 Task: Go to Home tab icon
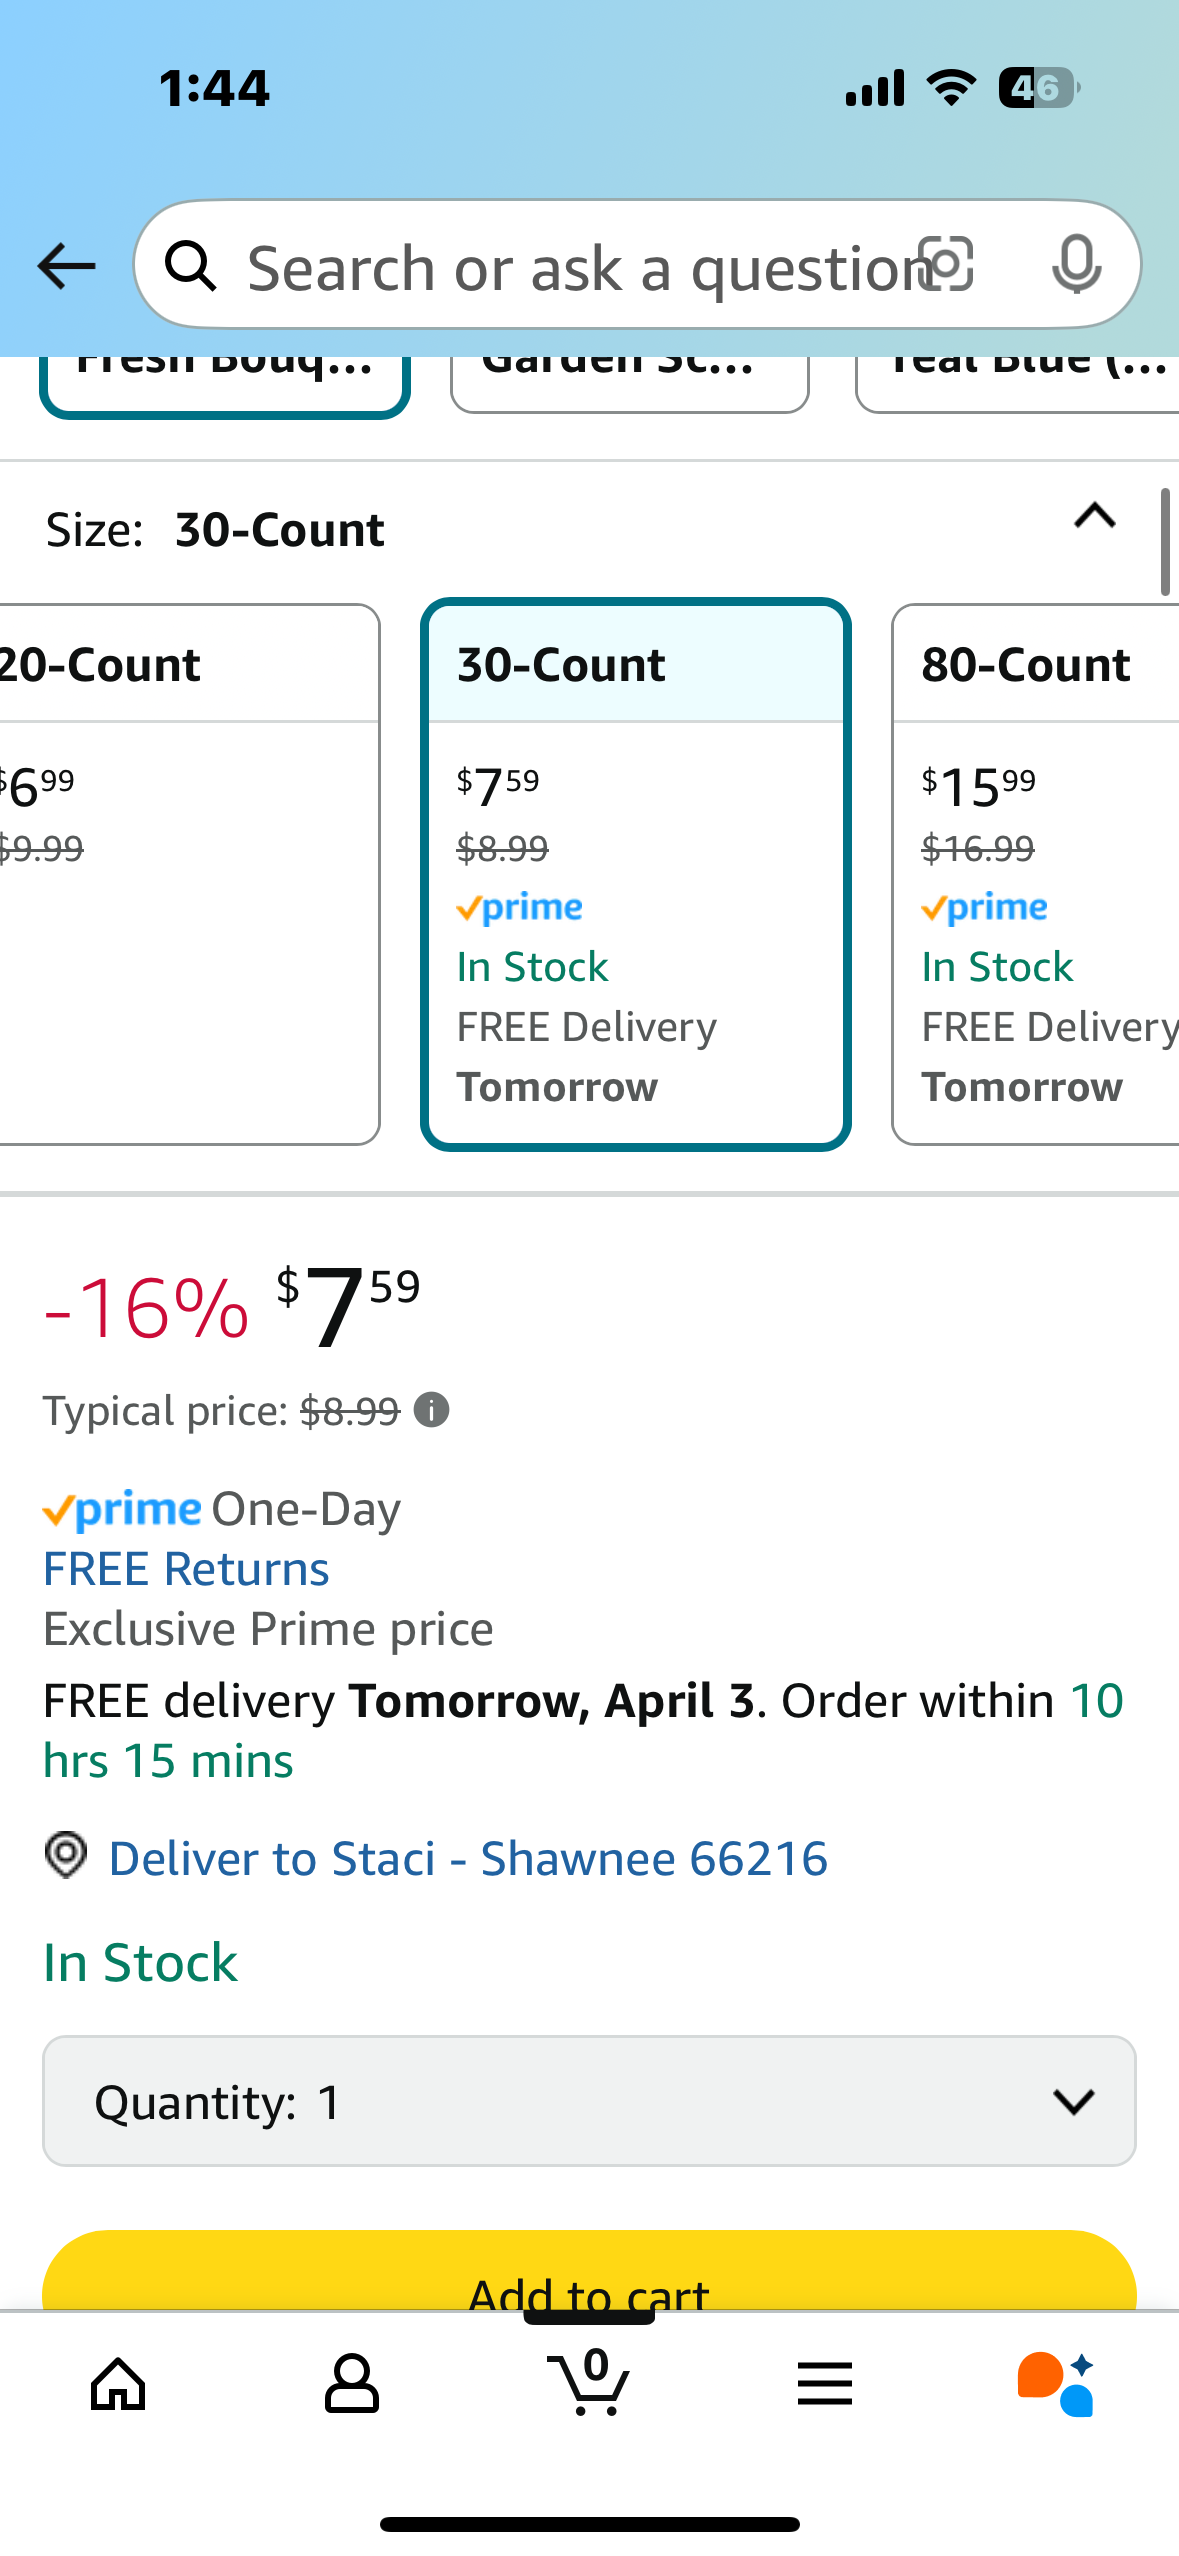(x=118, y=2384)
